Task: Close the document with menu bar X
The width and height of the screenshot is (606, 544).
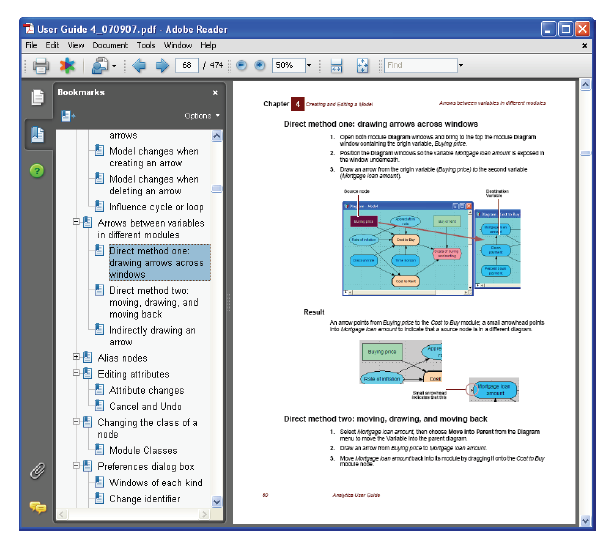Action: pos(585,46)
